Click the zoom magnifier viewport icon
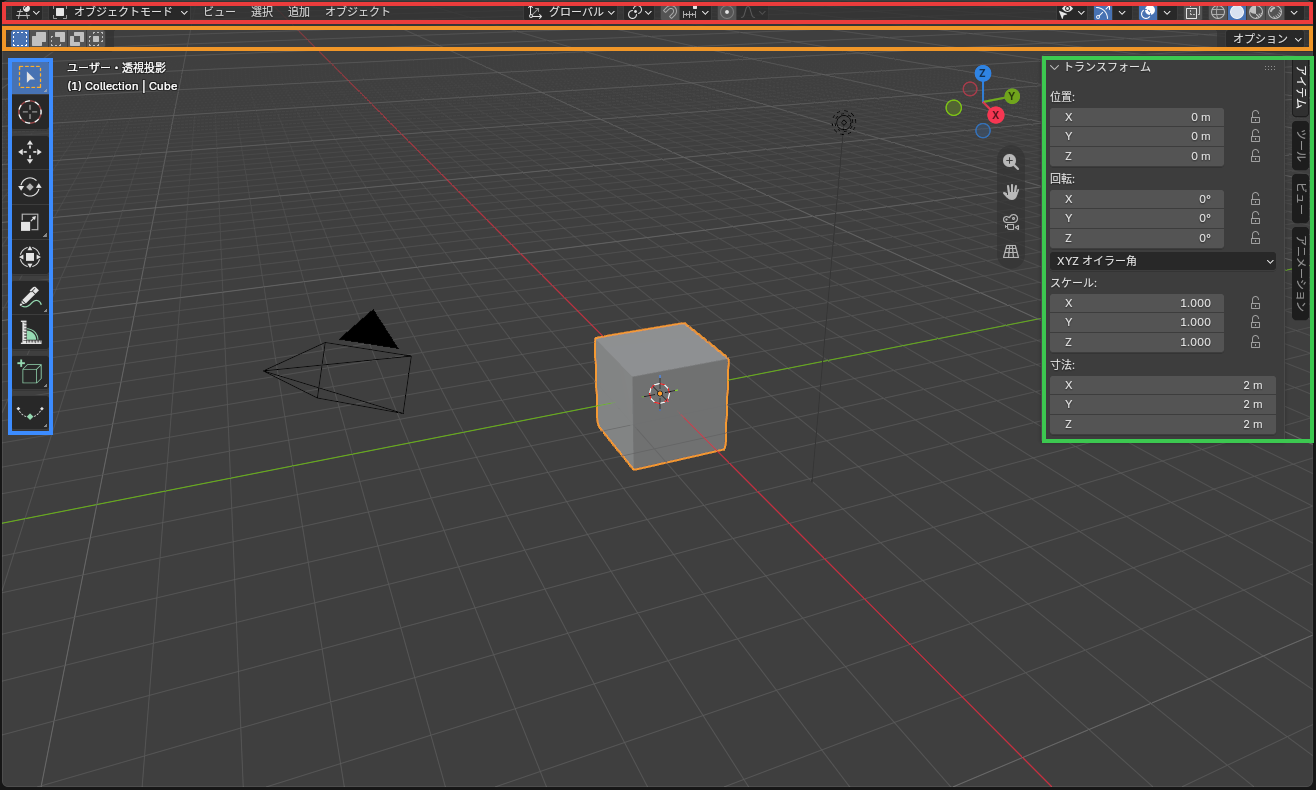 pos(1011,162)
